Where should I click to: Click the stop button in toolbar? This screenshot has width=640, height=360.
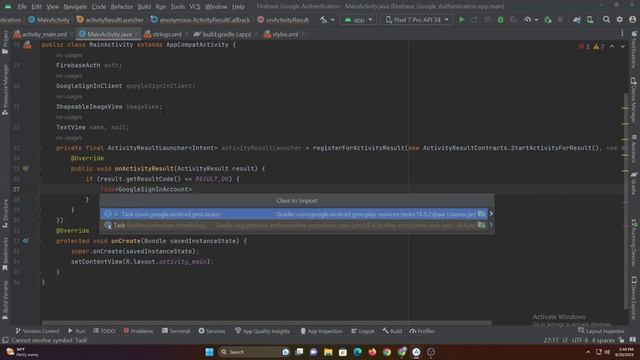(560, 20)
